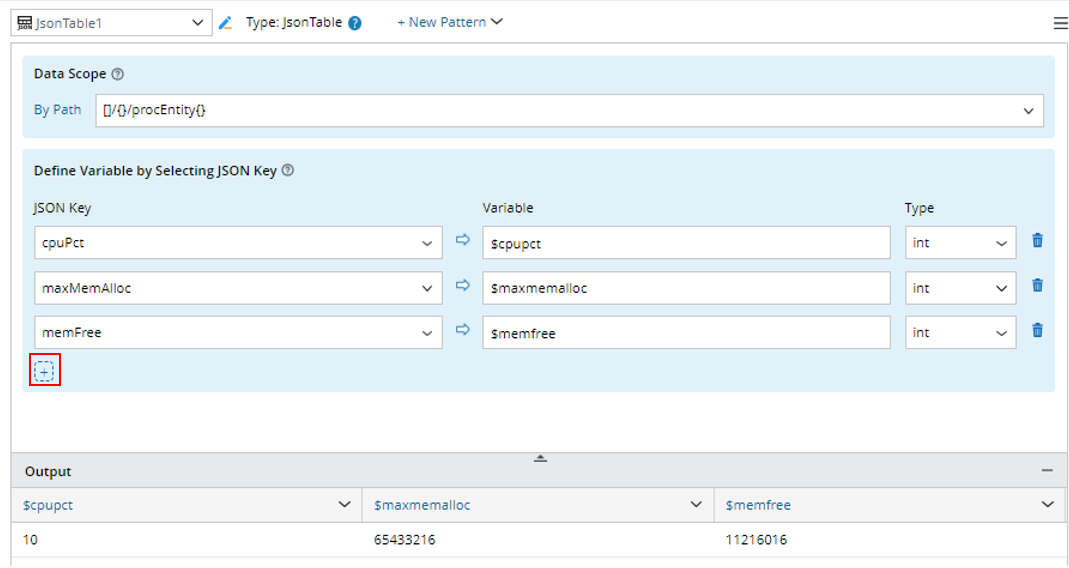This screenshot has width=1069, height=568.
Task: Open $cpupct column header dropdown
Action: pos(344,505)
